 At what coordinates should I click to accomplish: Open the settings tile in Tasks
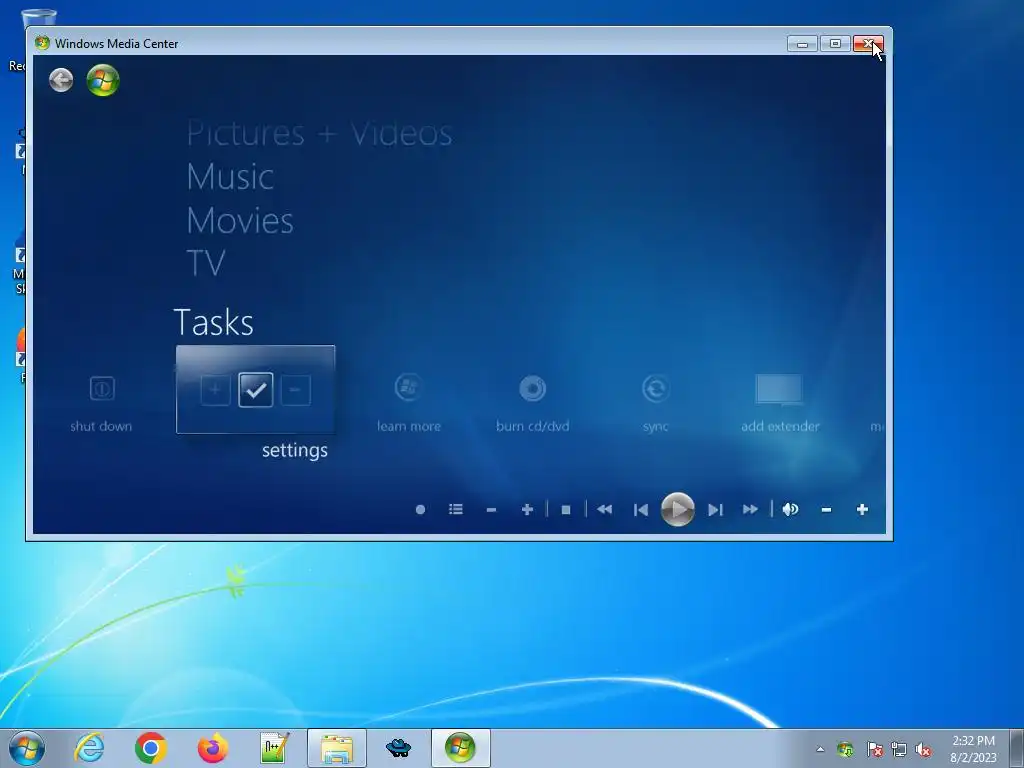[x=255, y=390]
